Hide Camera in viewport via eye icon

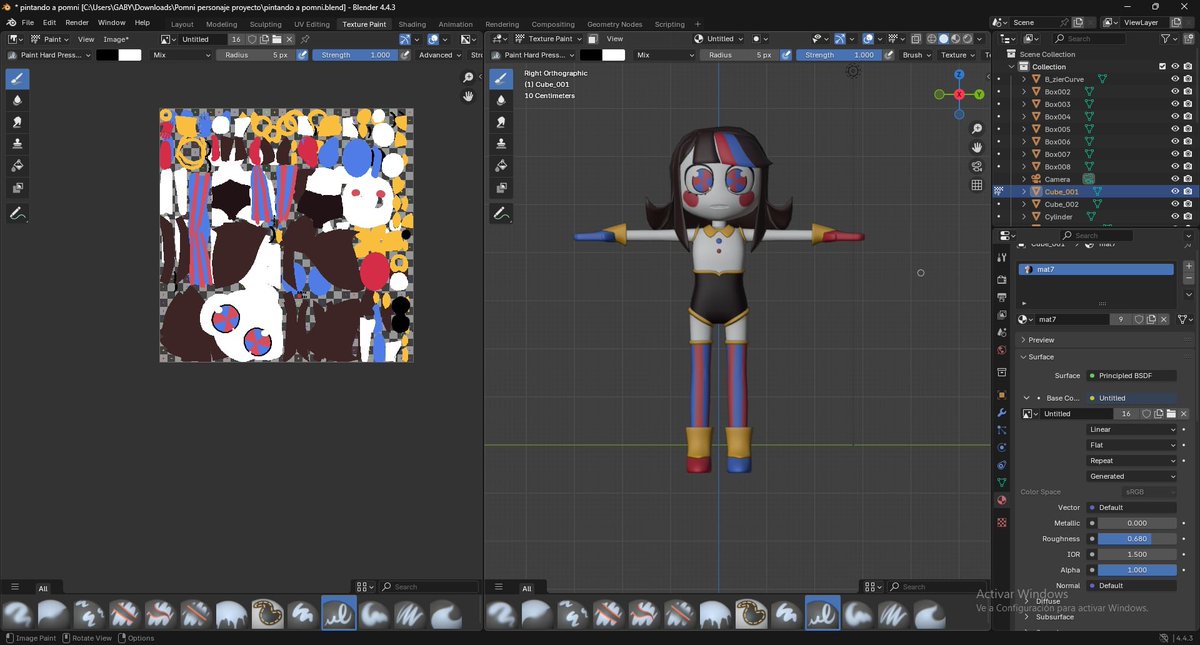(1175, 179)
